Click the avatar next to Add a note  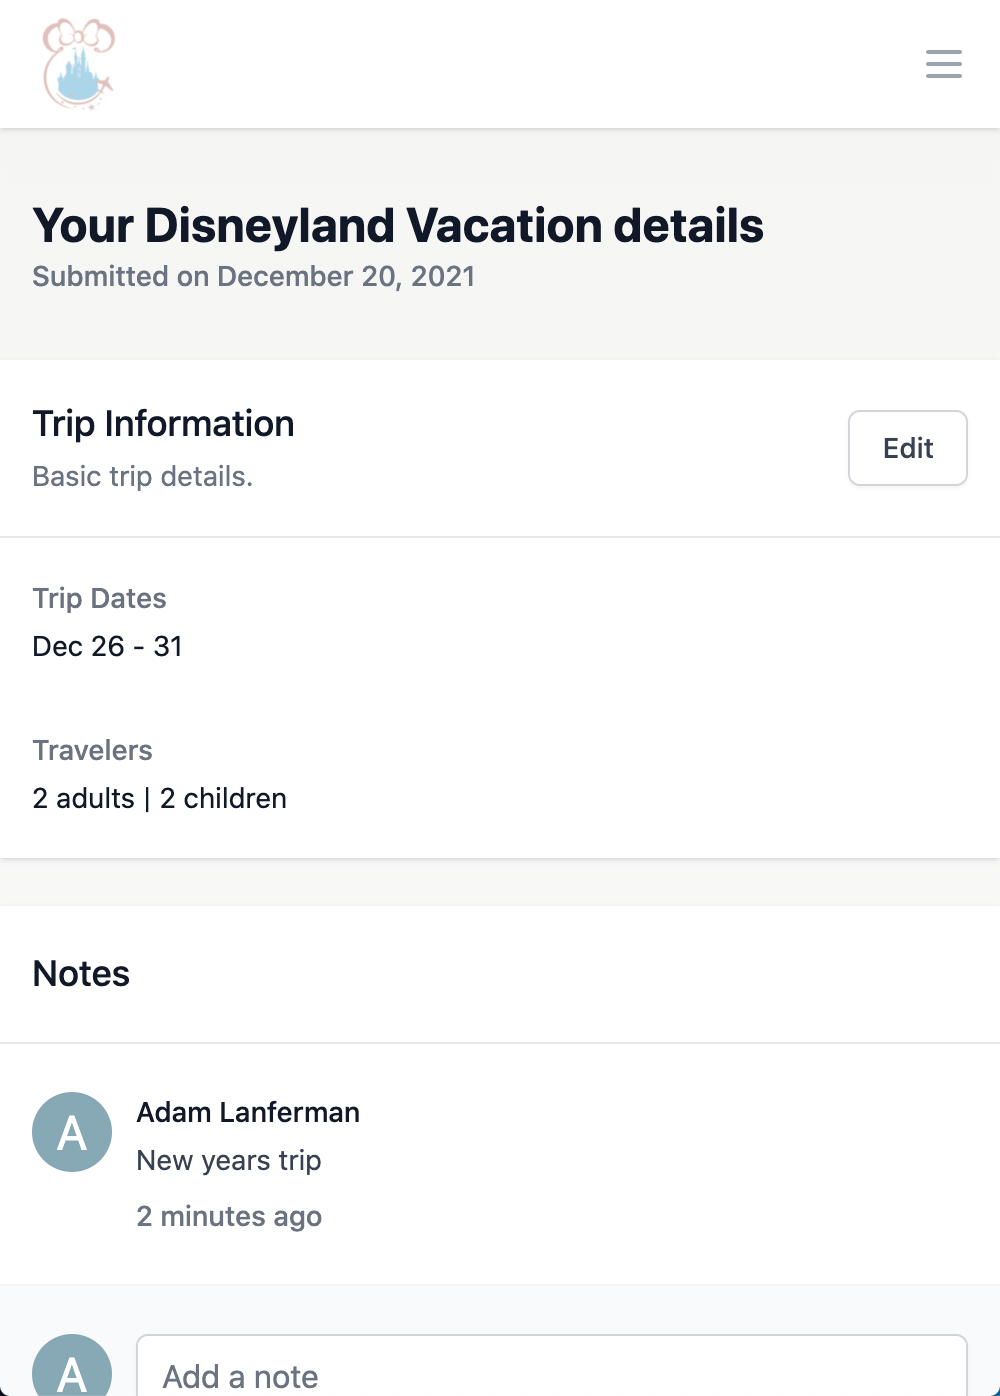(72, 1368)
